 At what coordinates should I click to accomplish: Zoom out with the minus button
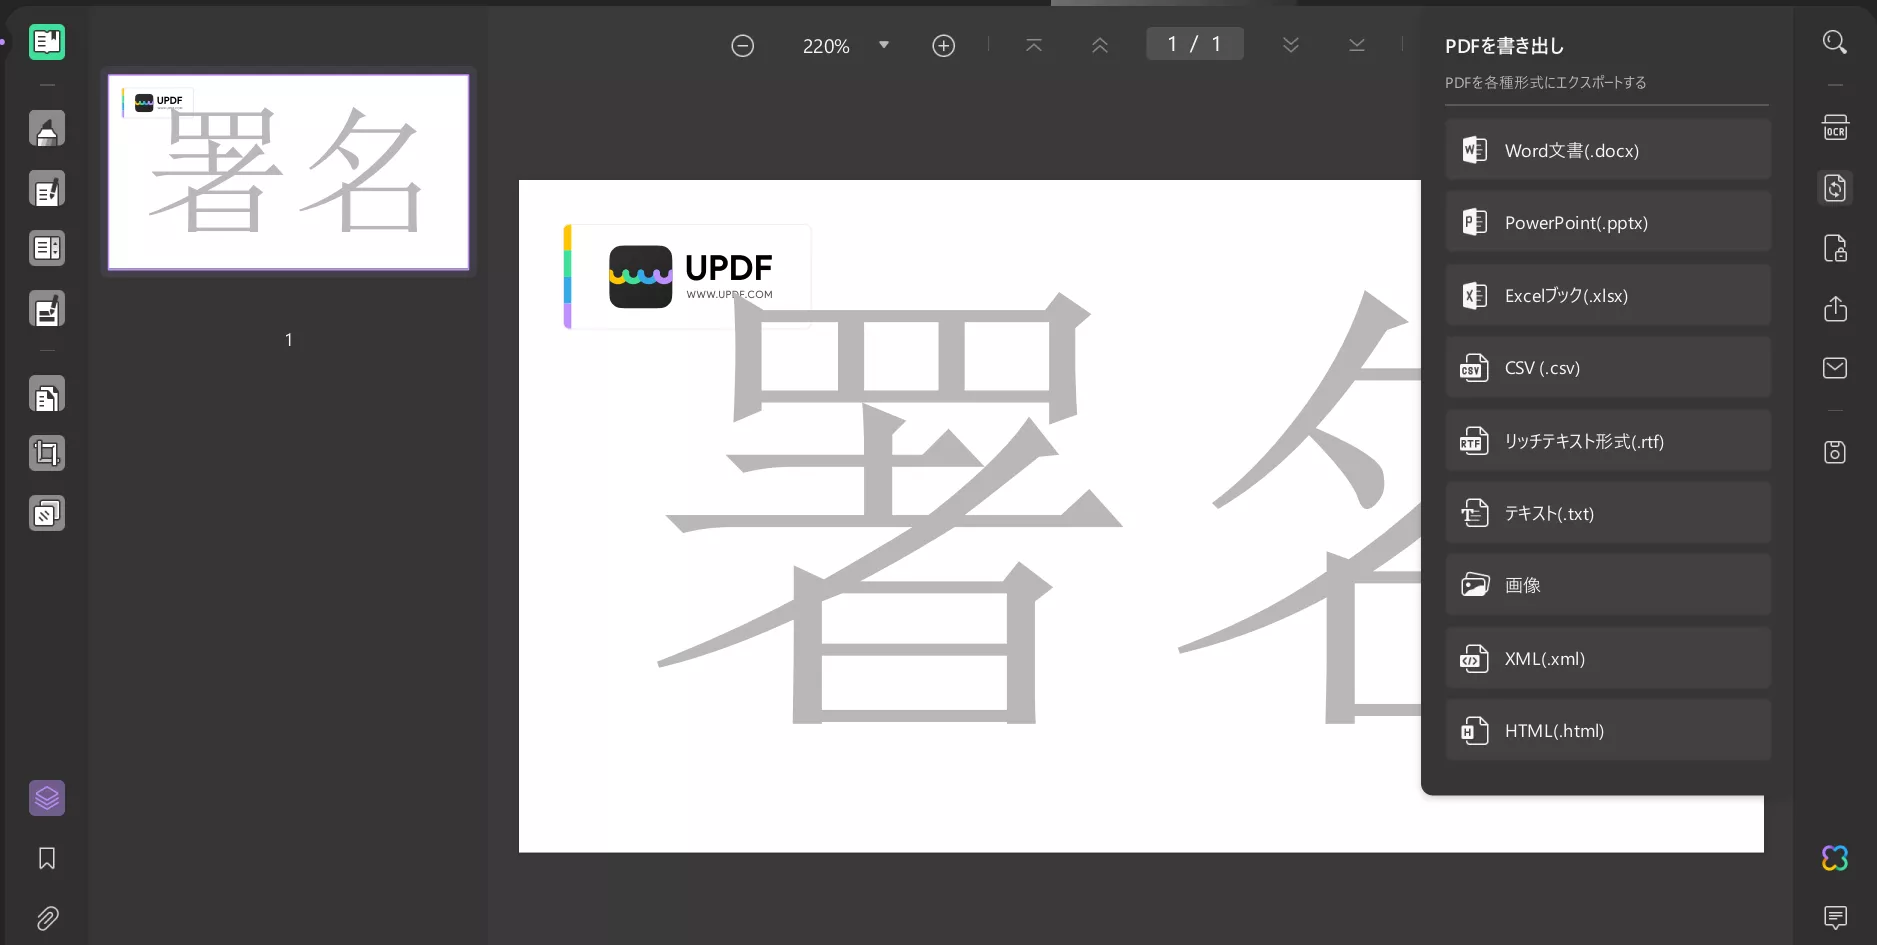(742, 45)
